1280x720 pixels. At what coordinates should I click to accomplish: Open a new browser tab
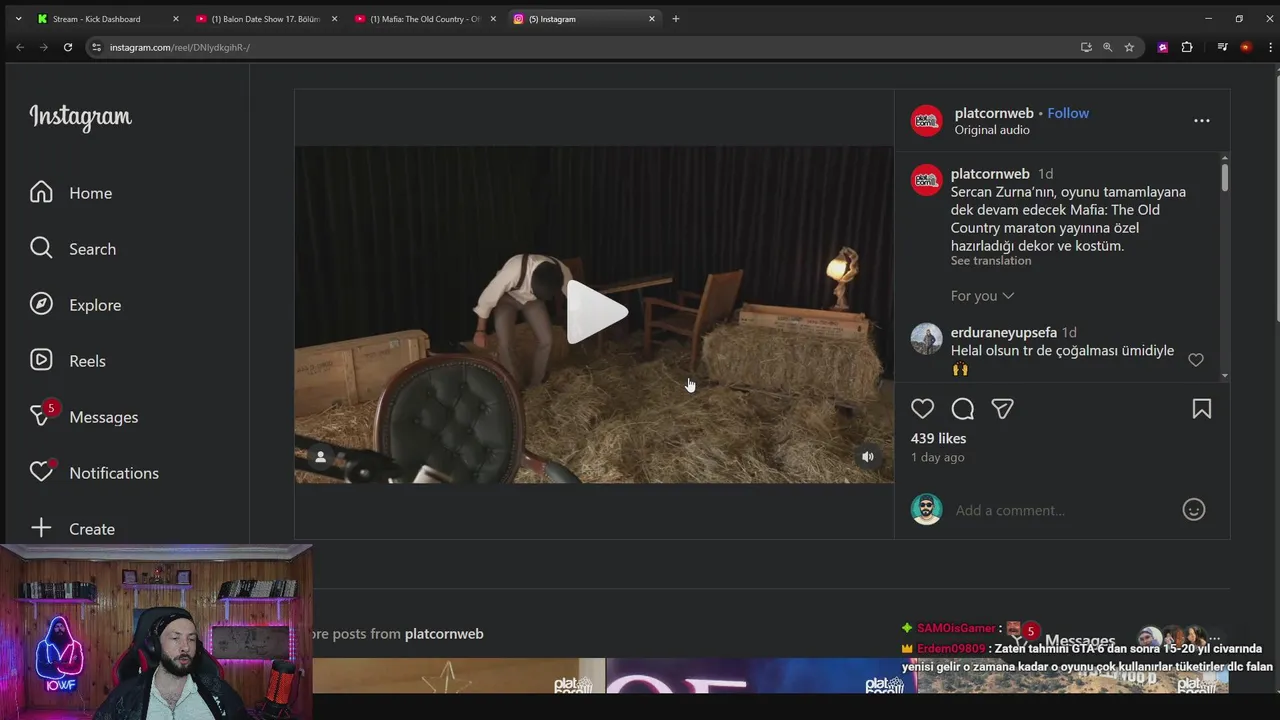click(x=676, y=19)
